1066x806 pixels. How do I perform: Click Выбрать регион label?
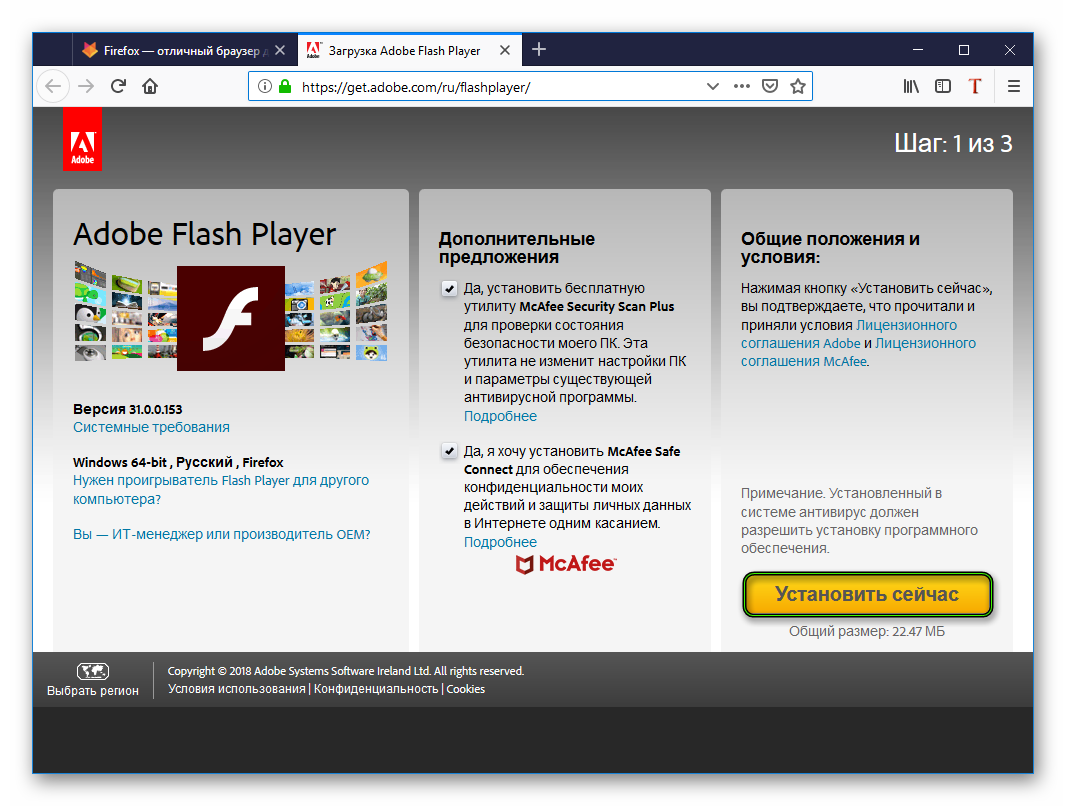(93, 691)
